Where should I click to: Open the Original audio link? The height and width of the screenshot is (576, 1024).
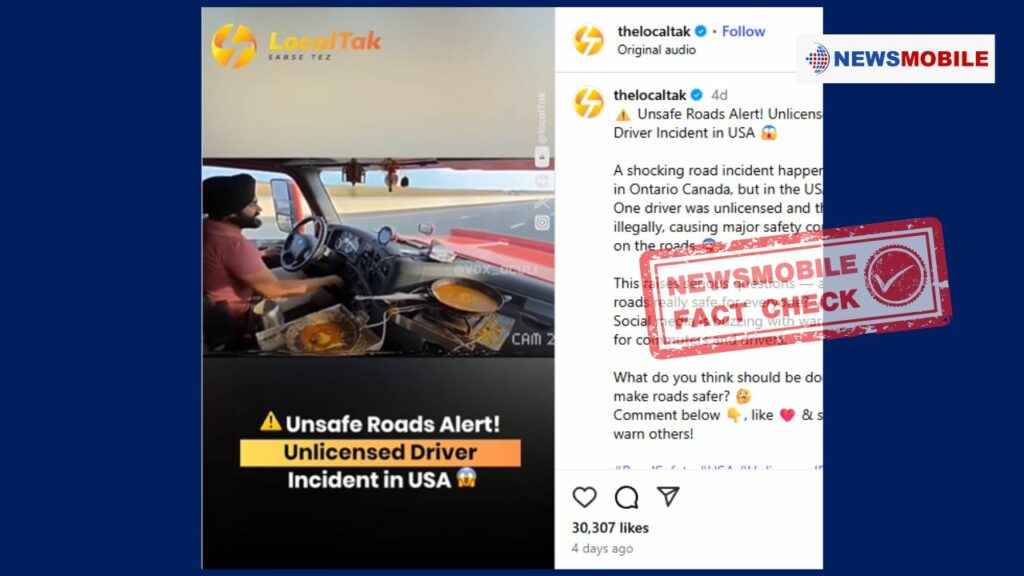pyautogui.click(x=656, y=50)
